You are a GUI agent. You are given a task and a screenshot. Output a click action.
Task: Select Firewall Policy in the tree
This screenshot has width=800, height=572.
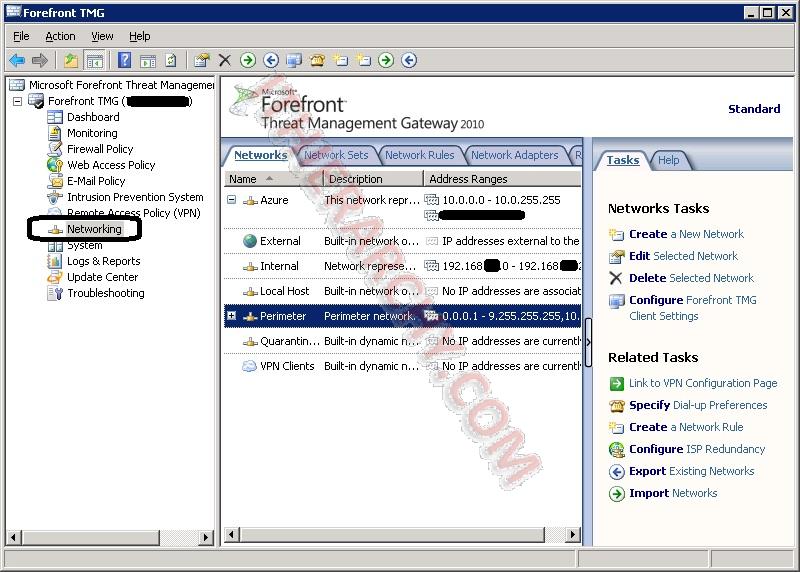click(100, 149)
